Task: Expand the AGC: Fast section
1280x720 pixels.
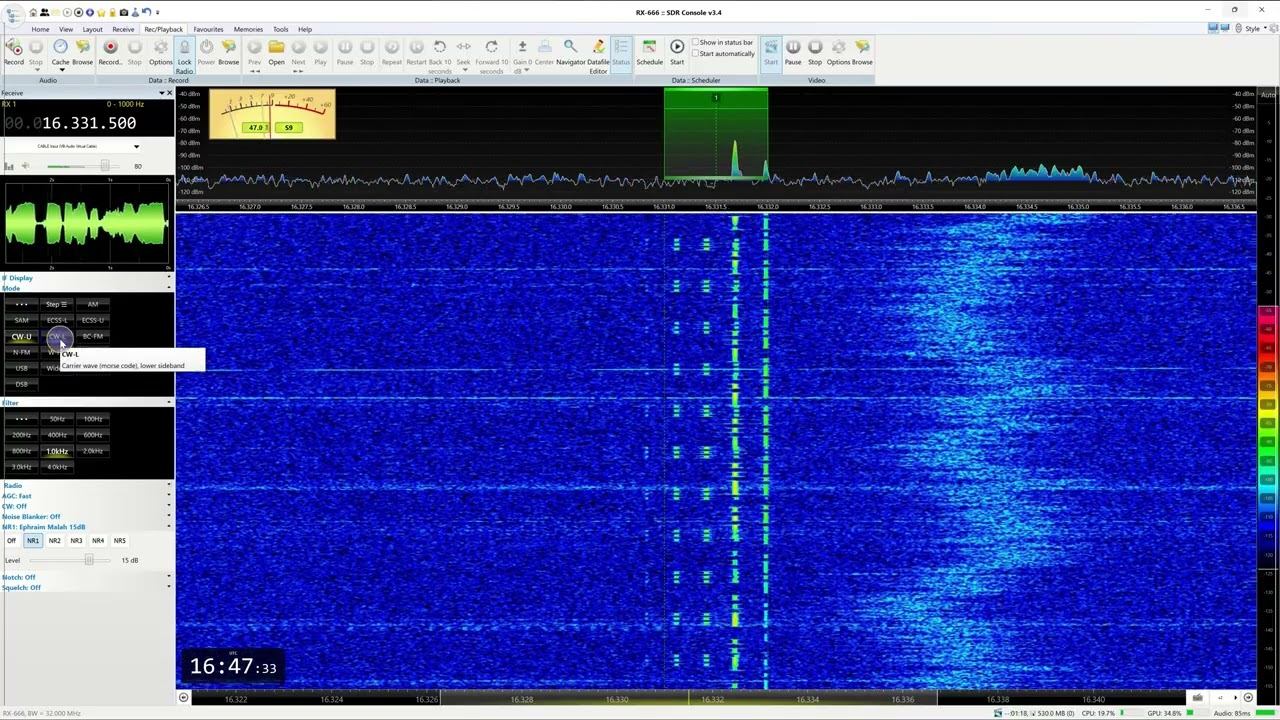Action: (x=85, y=496)
